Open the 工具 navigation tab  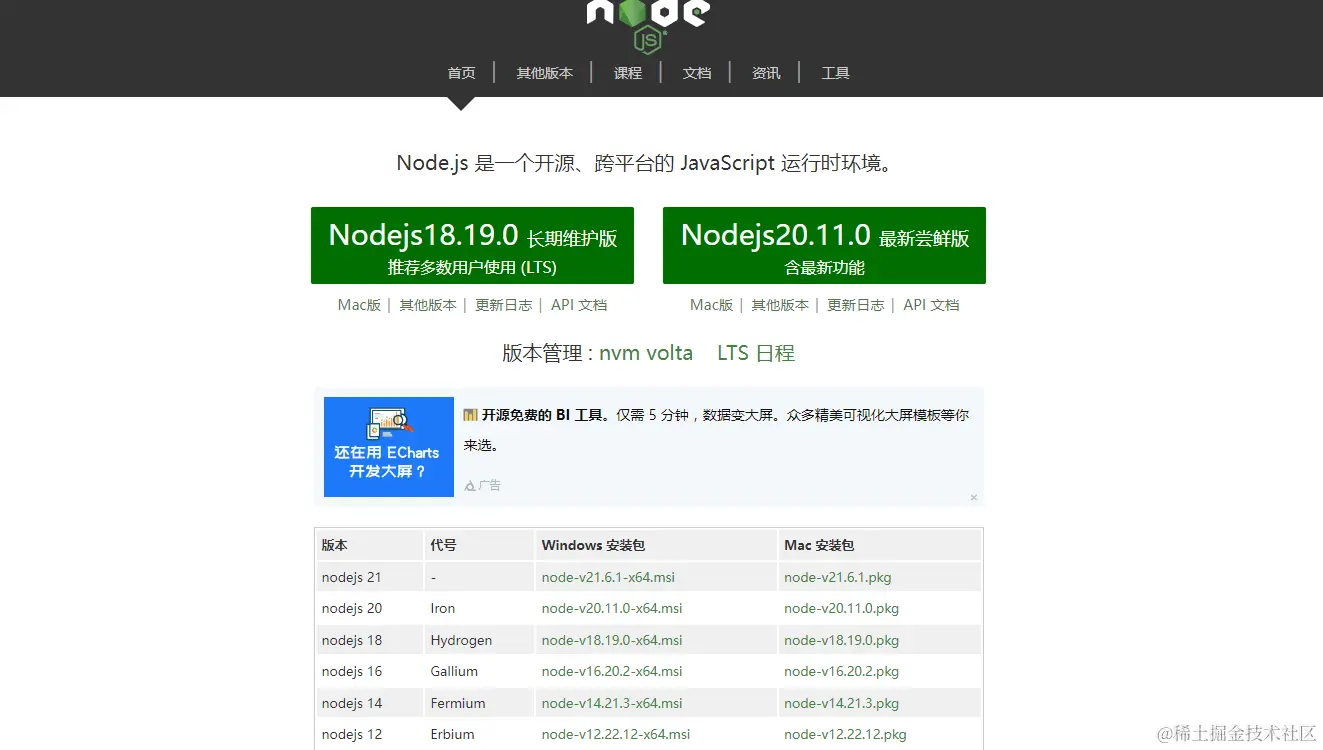pyautogui.click(x=835, y=73)
